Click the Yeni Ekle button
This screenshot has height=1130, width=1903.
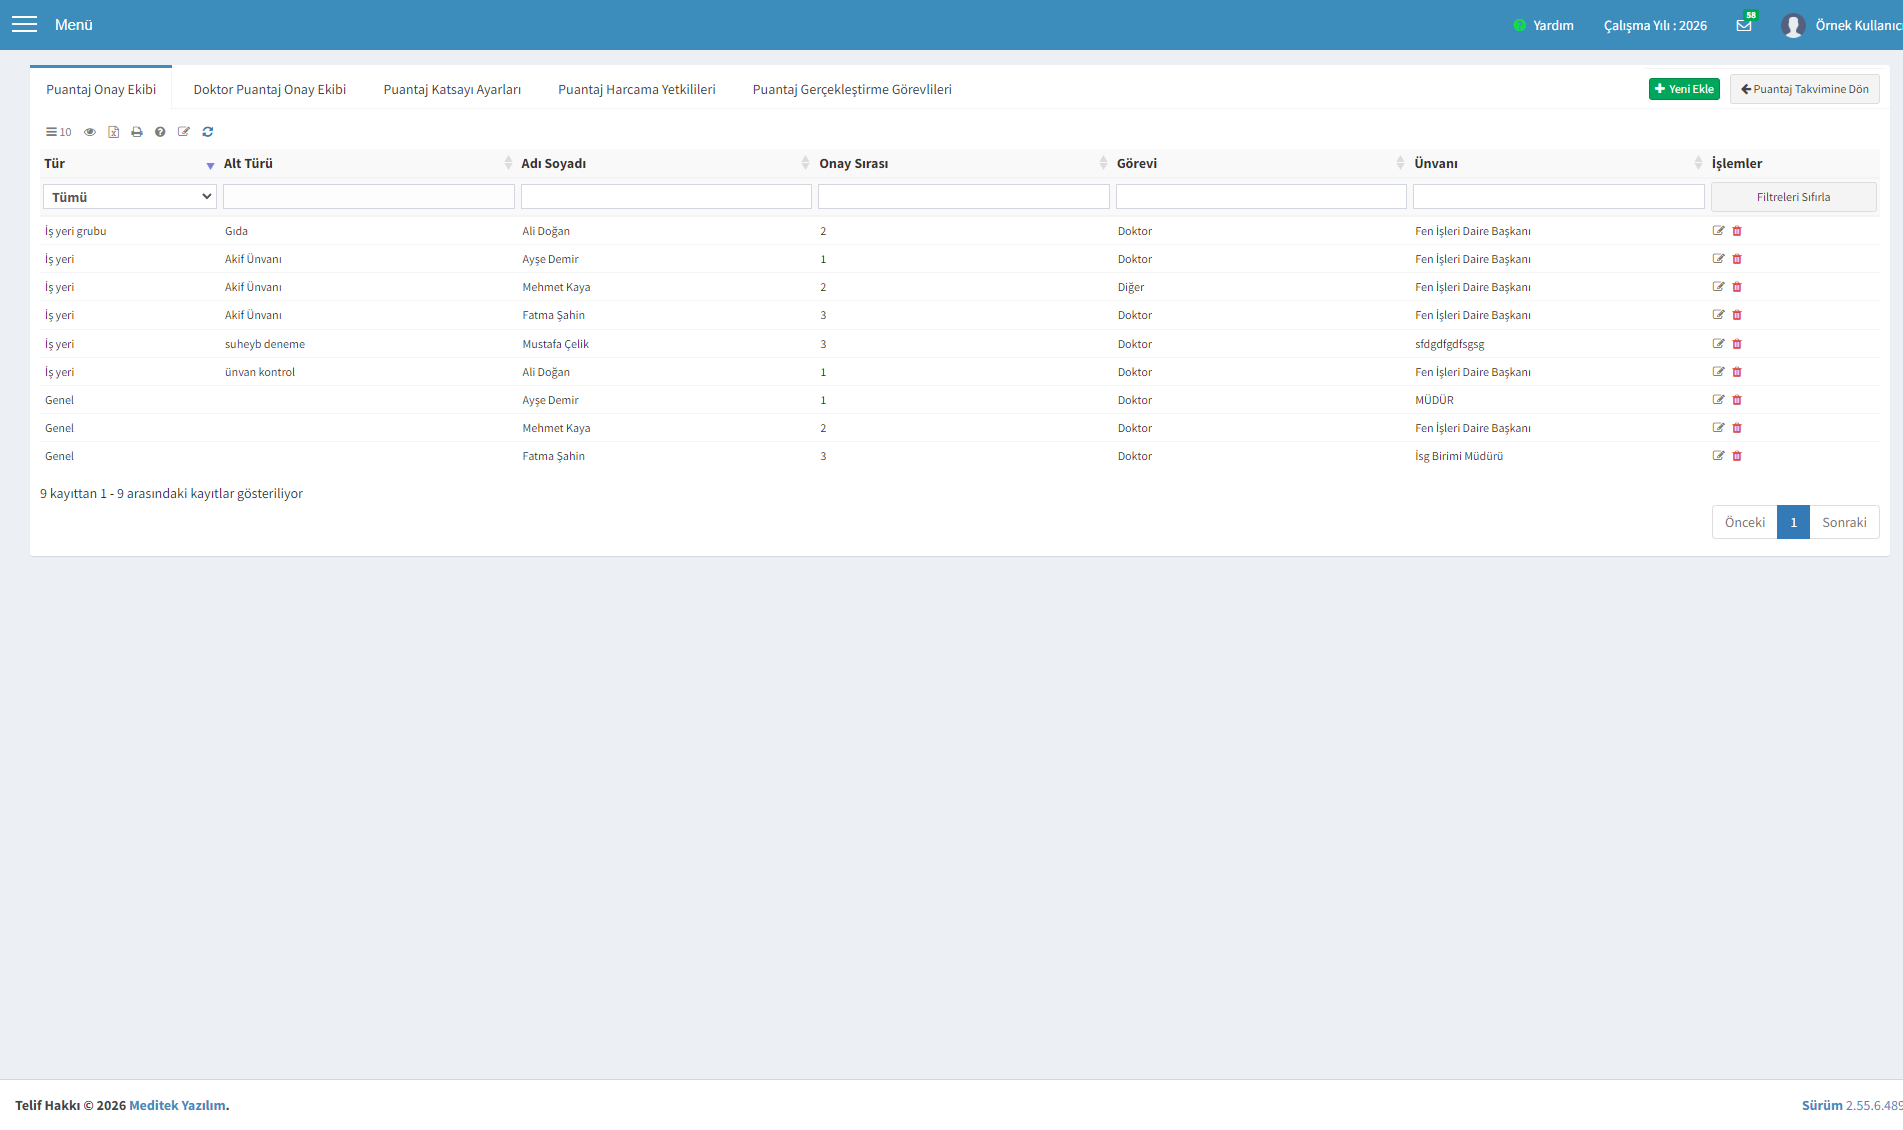[x=1684, y=89]
